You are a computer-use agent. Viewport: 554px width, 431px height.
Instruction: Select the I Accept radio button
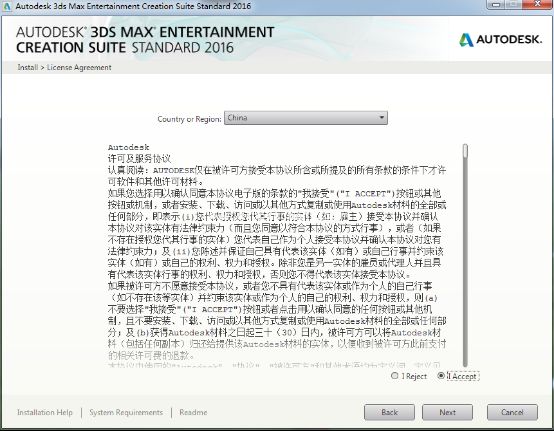(441, 376)
